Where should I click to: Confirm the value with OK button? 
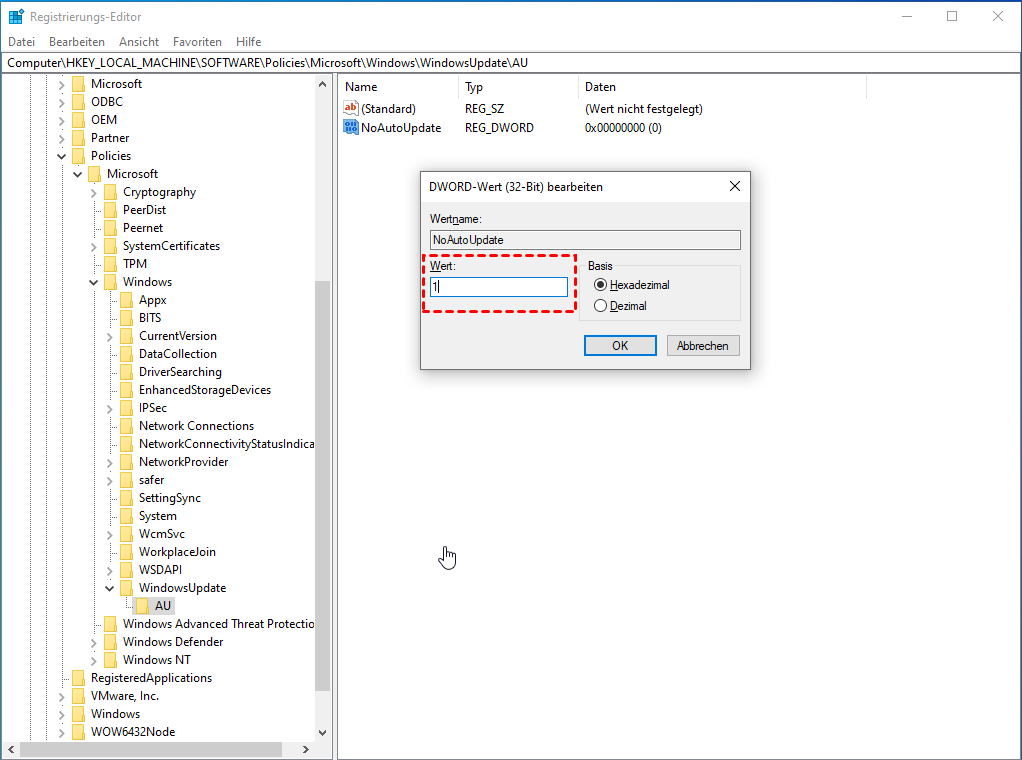620,345
